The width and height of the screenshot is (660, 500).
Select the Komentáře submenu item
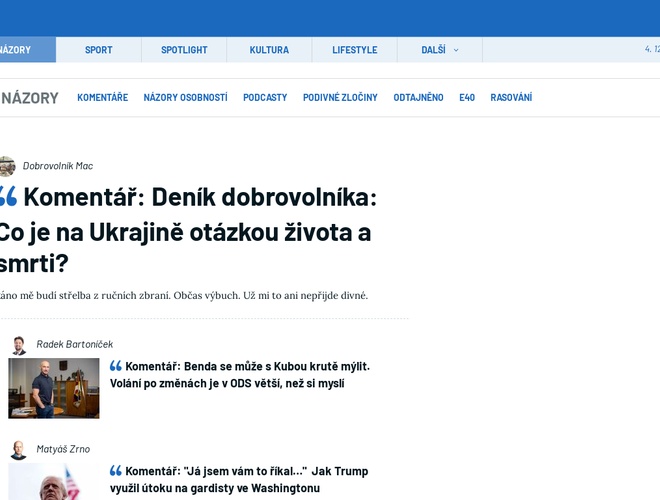[x=102, y=98]
